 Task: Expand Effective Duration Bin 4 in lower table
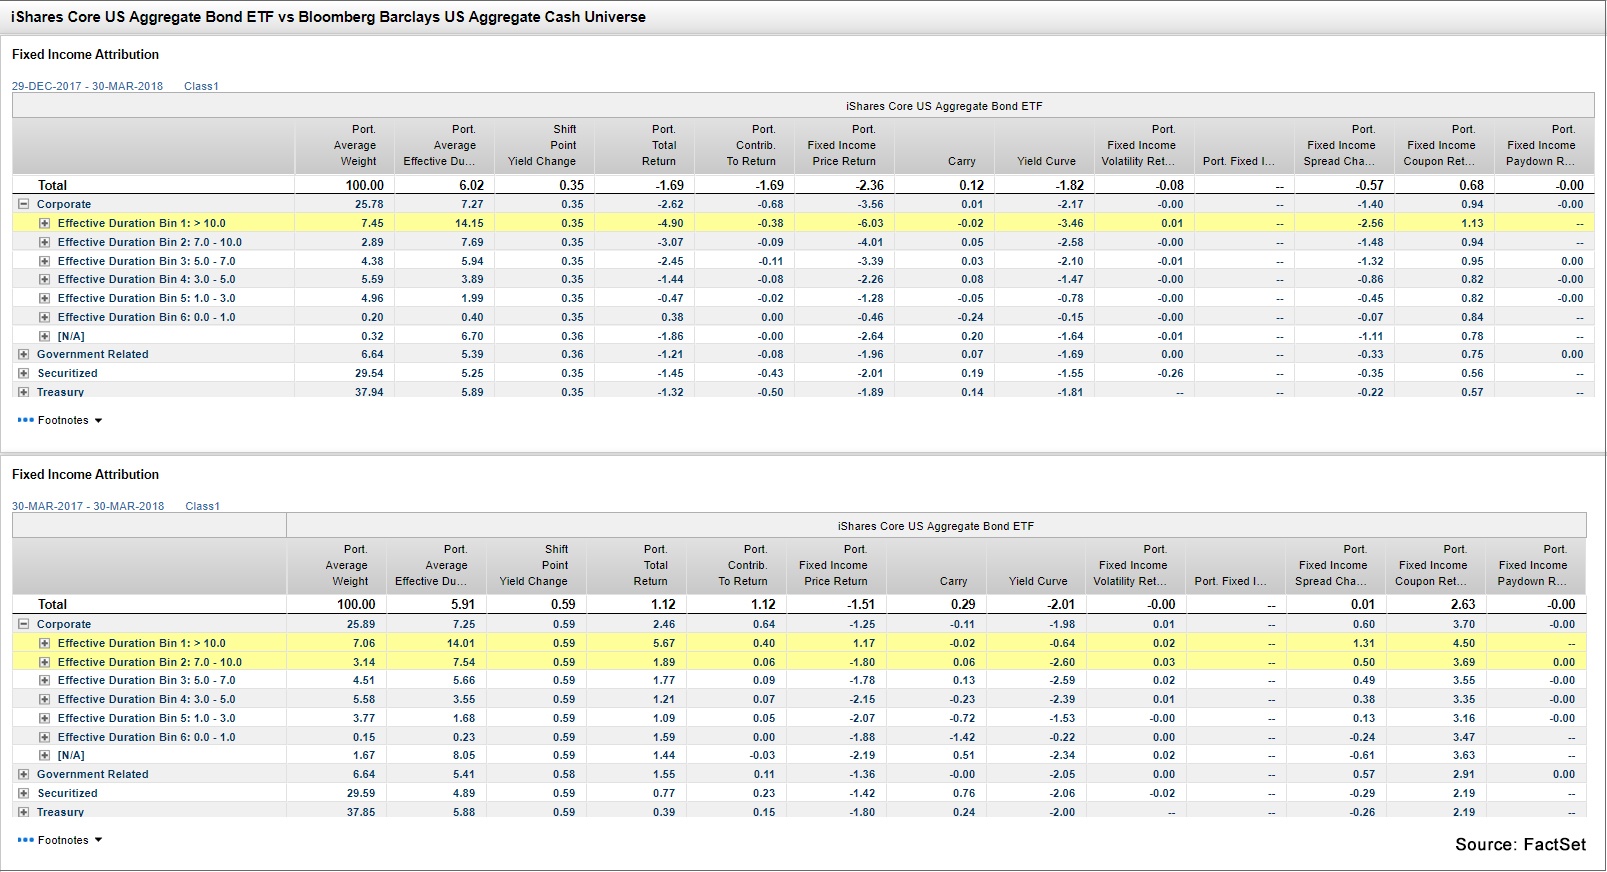point(44,699)
